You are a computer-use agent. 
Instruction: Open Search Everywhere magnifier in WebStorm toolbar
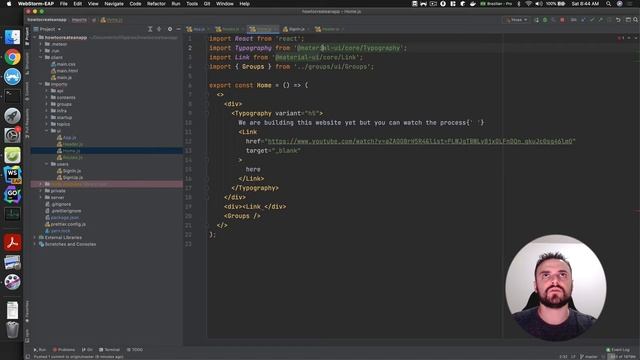636,20
